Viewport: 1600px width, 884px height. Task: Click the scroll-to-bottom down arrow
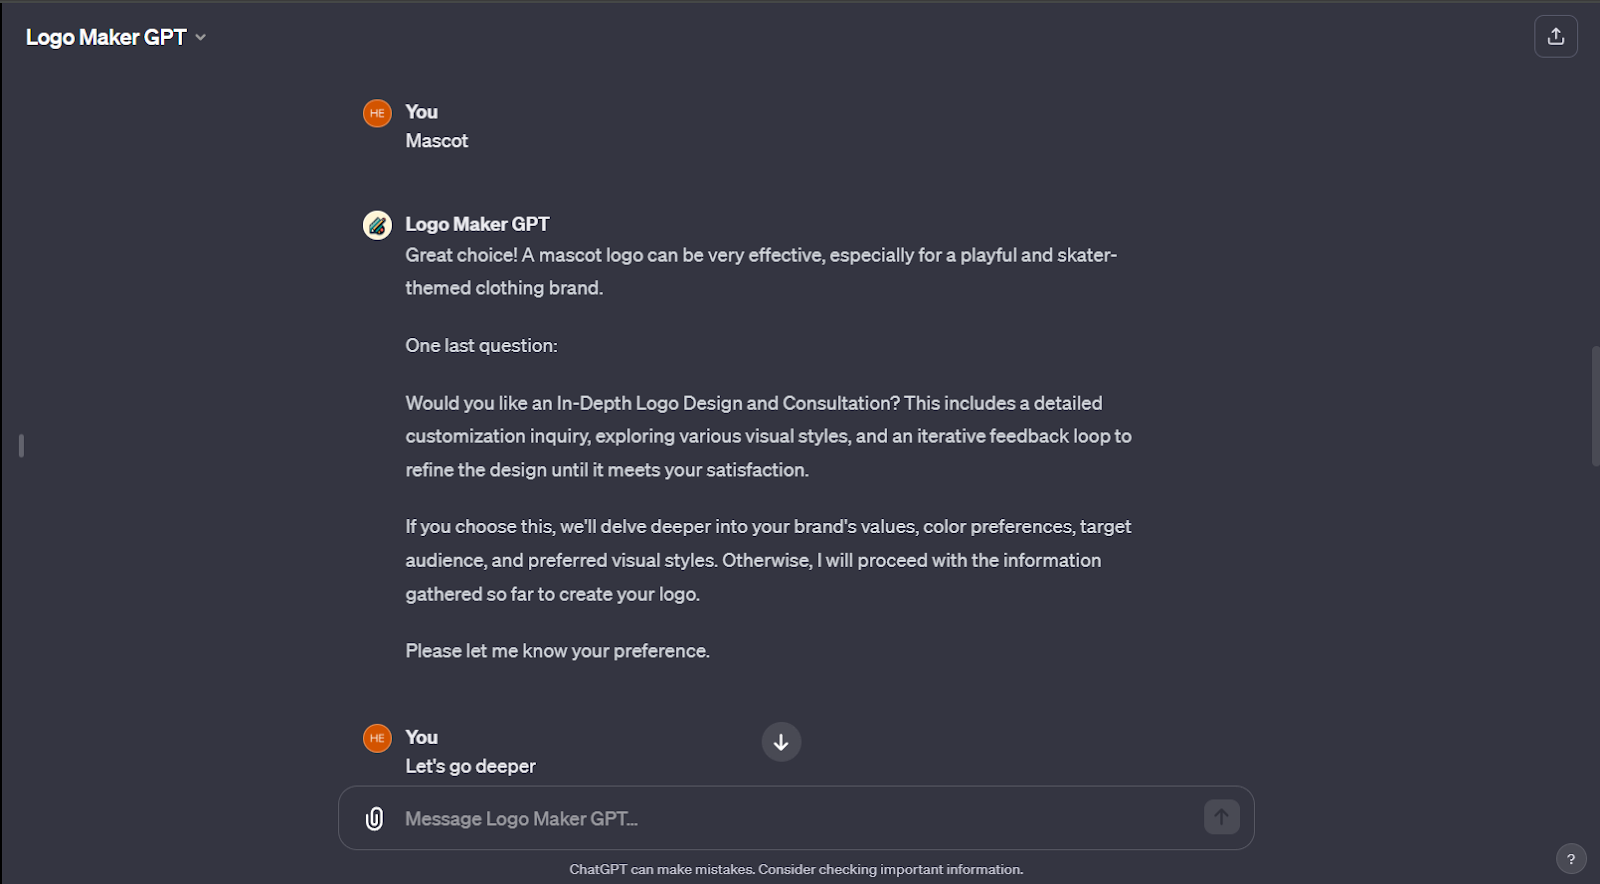pos(781,742)
